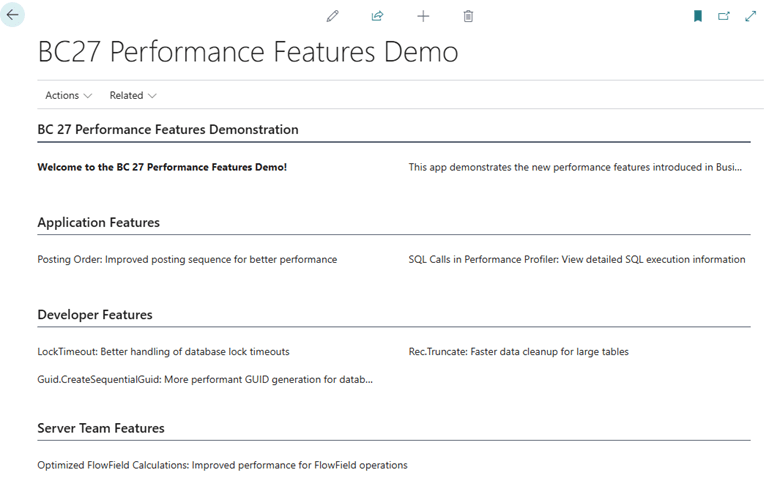Click the trash delete icon
This screenshot has width=780, height=500.
pos(468,16)
